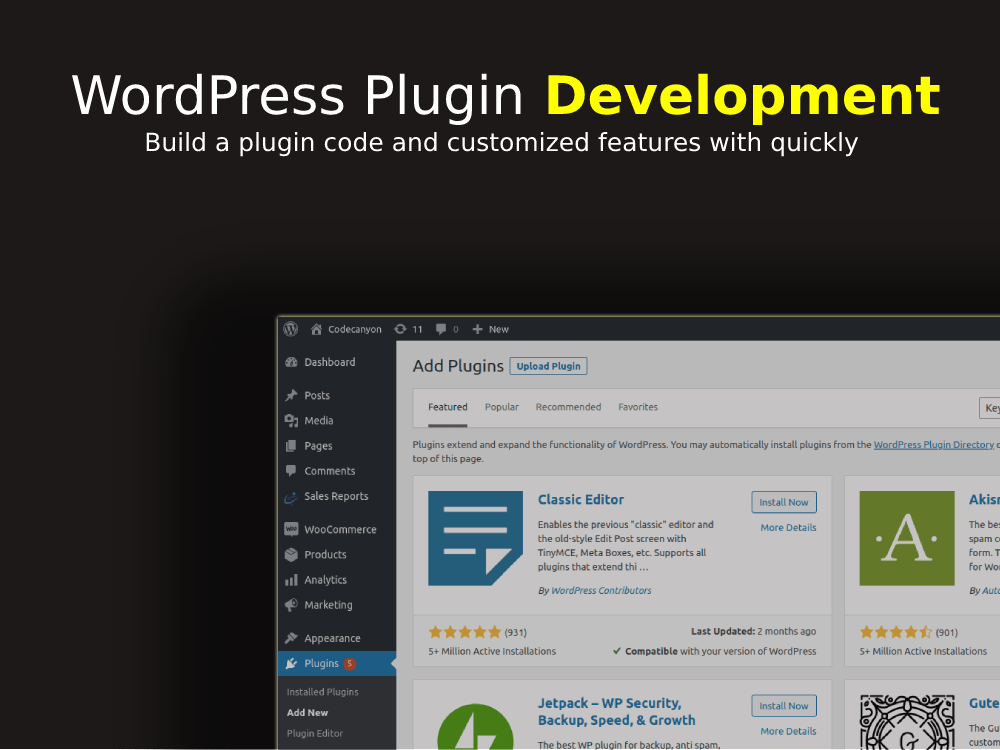Click Install Now for Classic Editor

(x=784, y=502)
